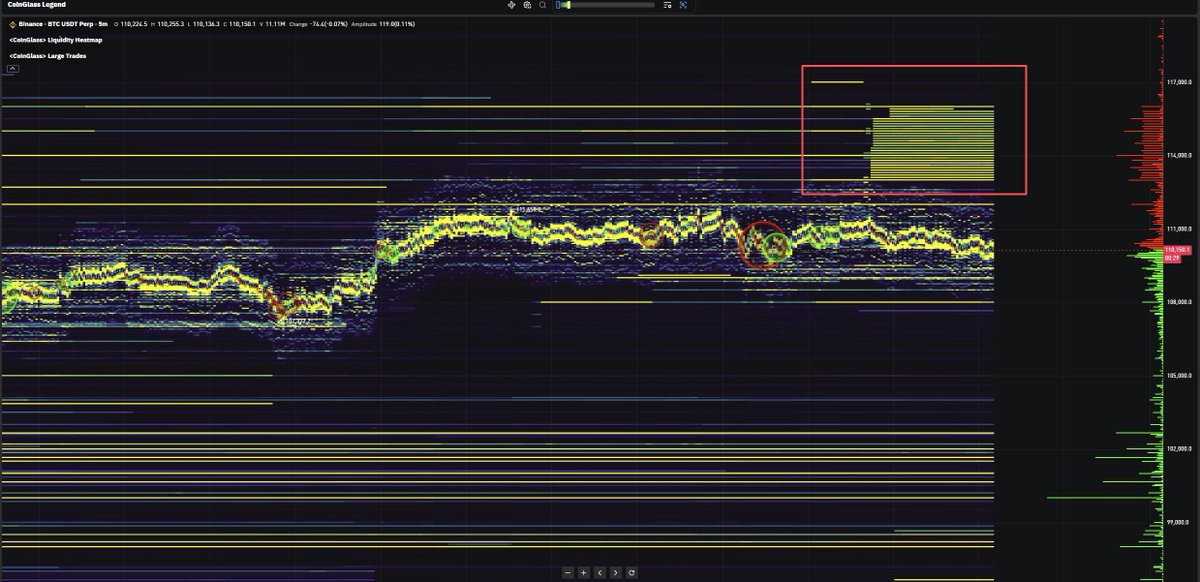
Task: Open the camera screenshot tool
Action: [x=528, y=5]
